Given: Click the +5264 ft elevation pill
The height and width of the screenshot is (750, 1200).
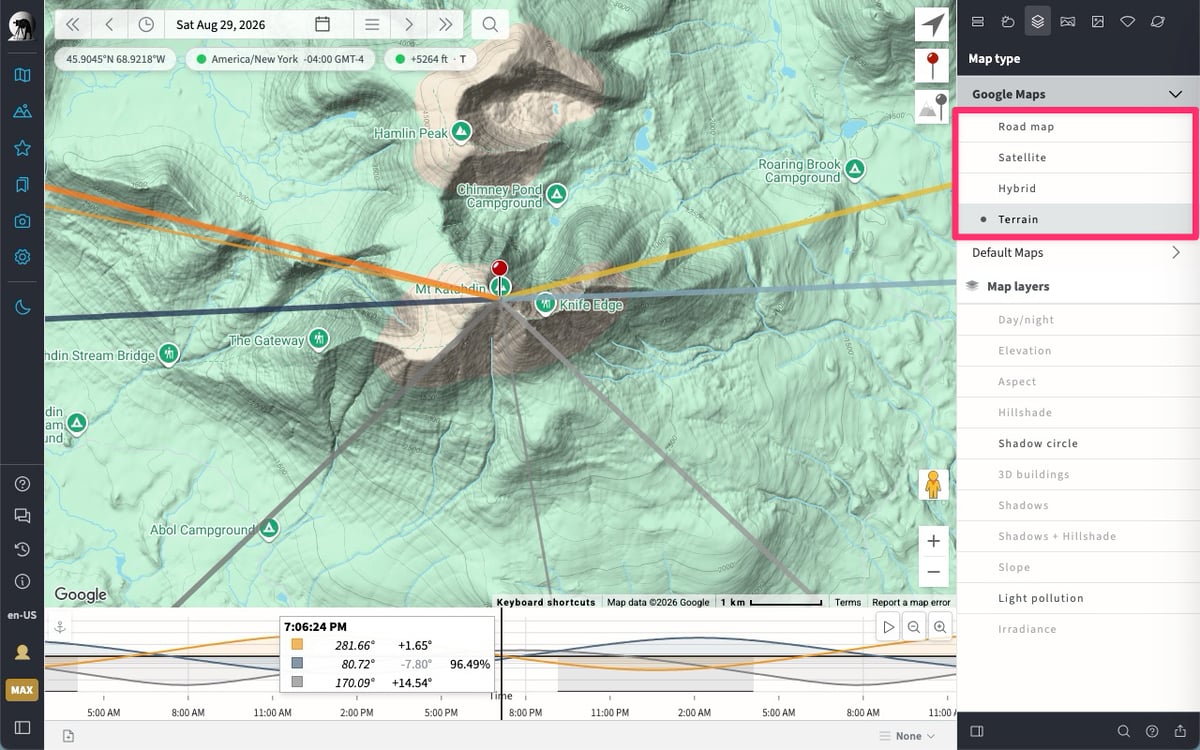Looking at the screenshot, I should (x=430, y=59).
